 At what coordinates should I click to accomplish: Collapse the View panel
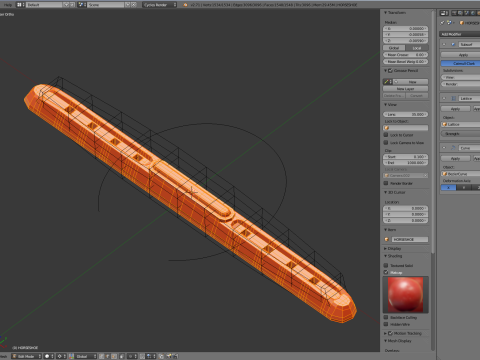click(x=386, y=105)
